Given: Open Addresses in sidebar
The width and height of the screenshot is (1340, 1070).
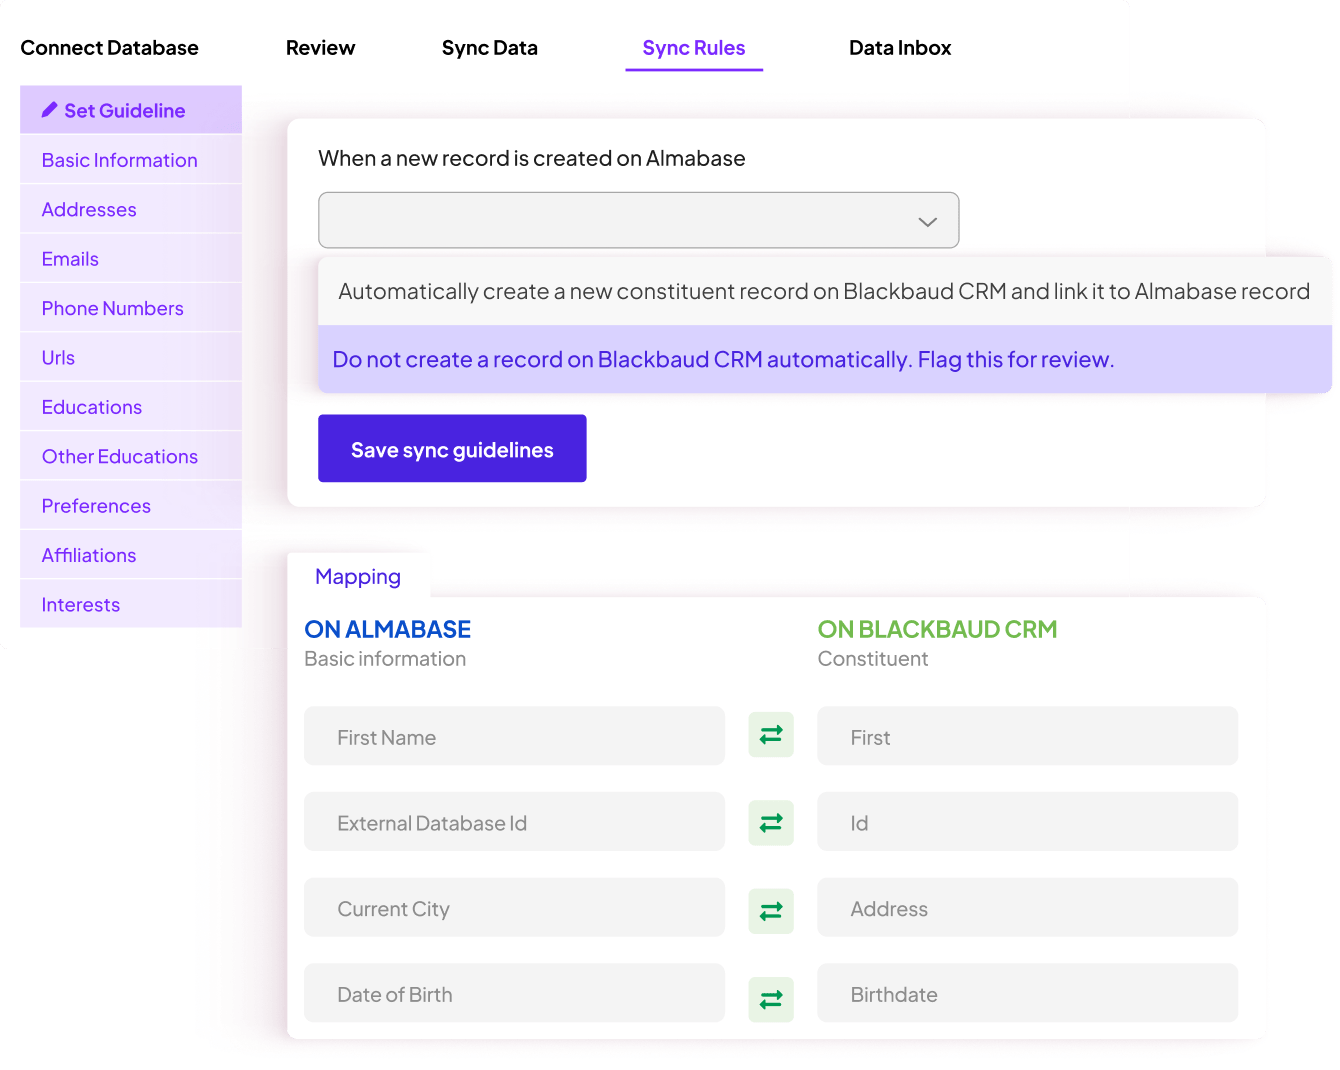Looking at the screenshot, I should 131,209.
